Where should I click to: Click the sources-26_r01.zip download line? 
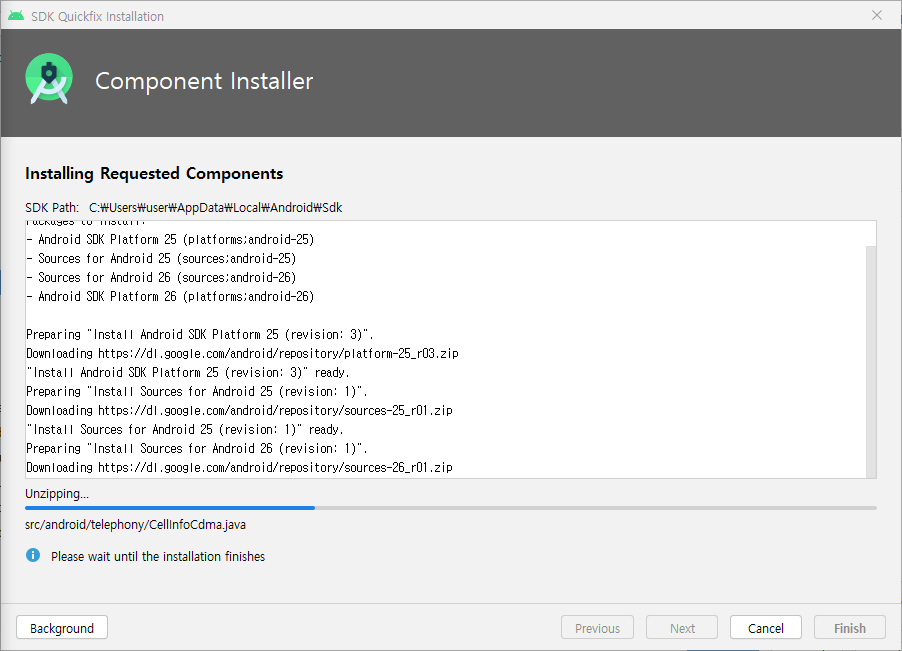[239, 467]
